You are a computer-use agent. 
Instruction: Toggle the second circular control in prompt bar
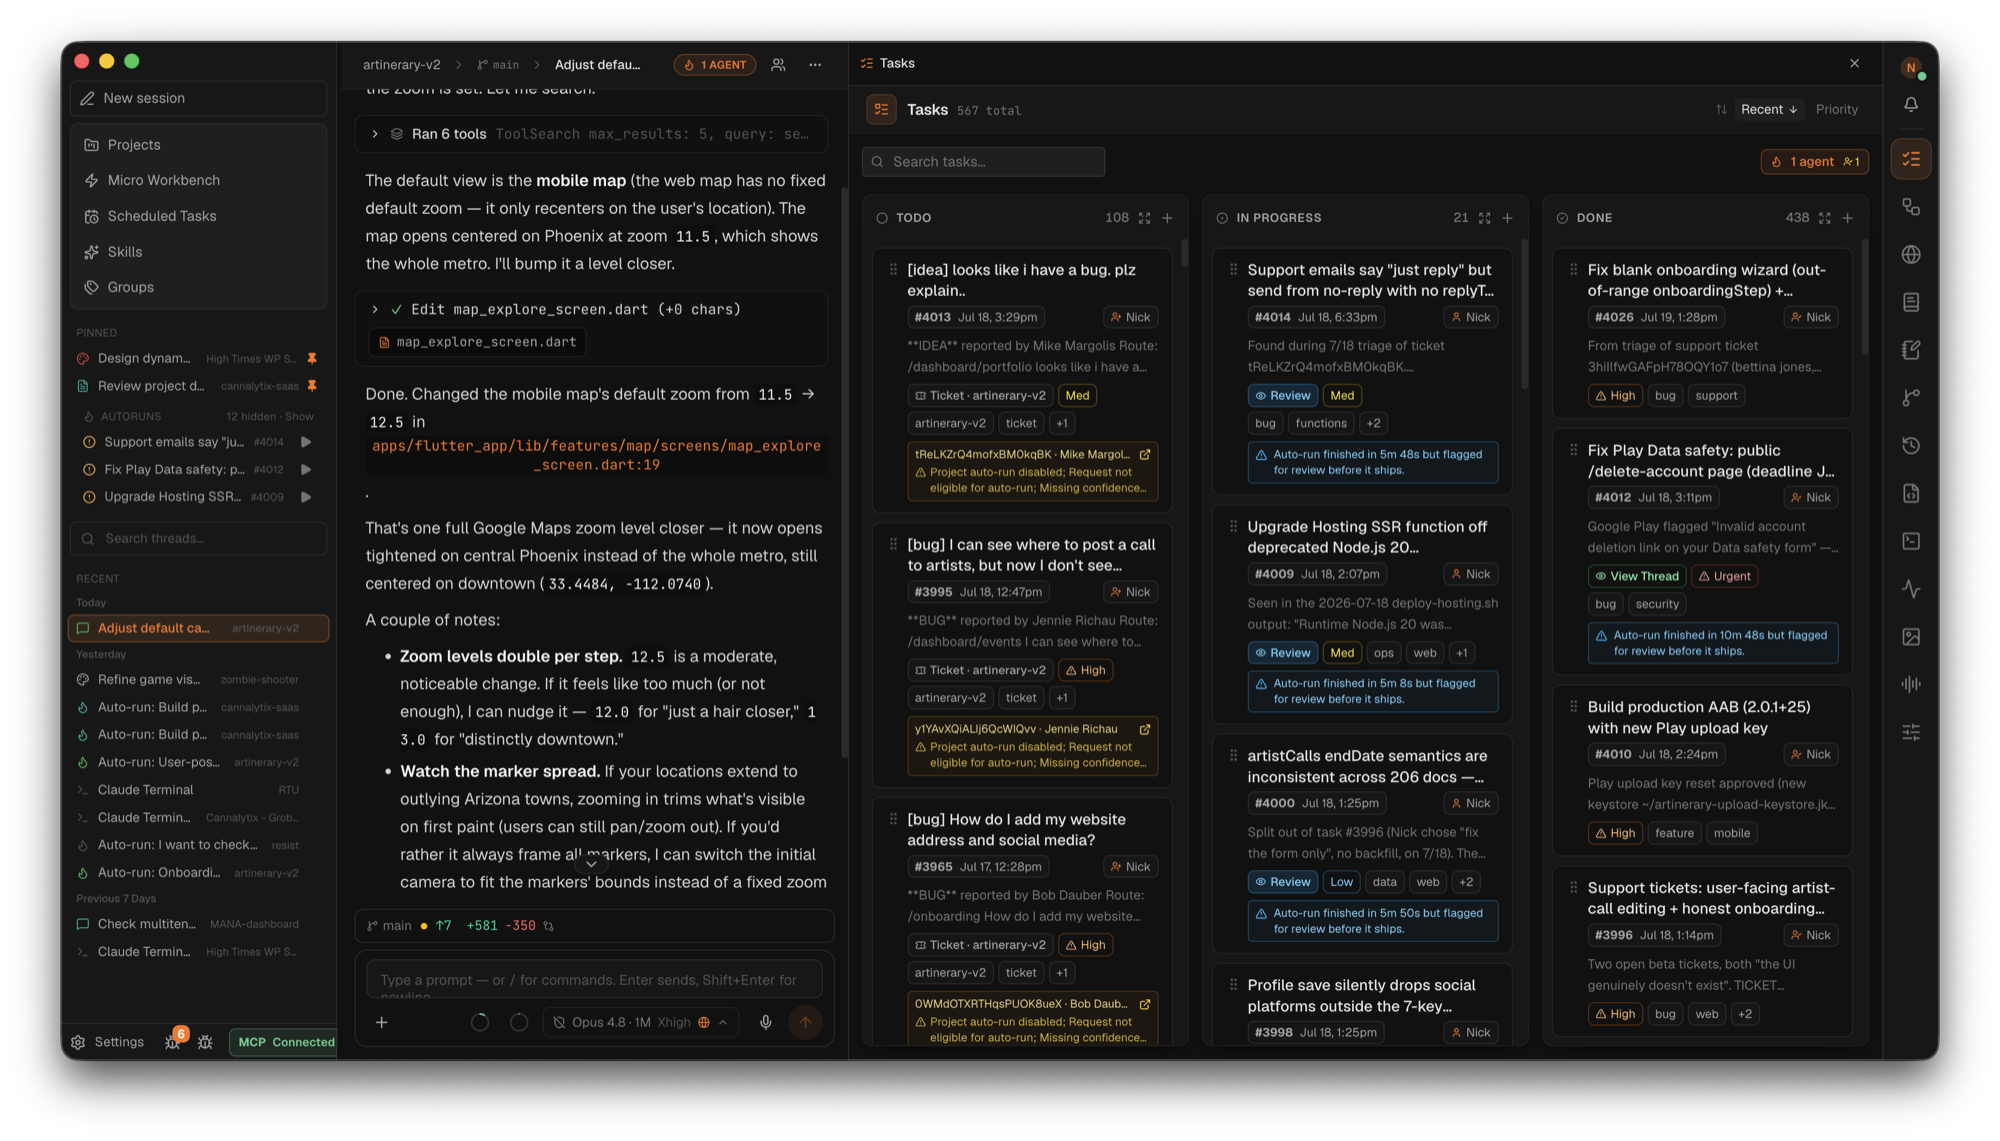tap(519, 1022)
